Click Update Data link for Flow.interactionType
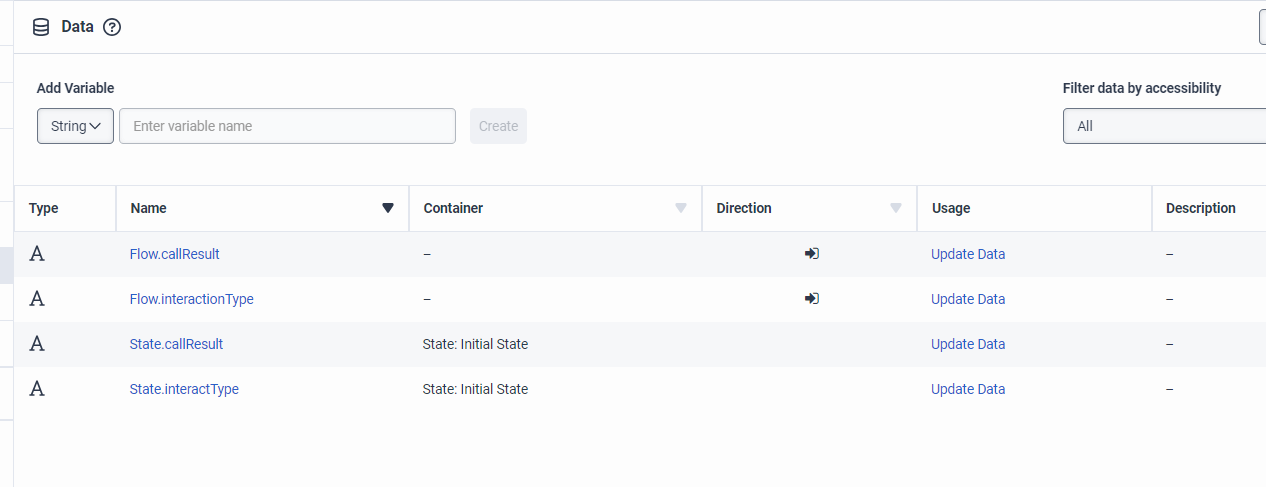The width and height of the screenshot is (1266, 487). [x=968, y=299]
